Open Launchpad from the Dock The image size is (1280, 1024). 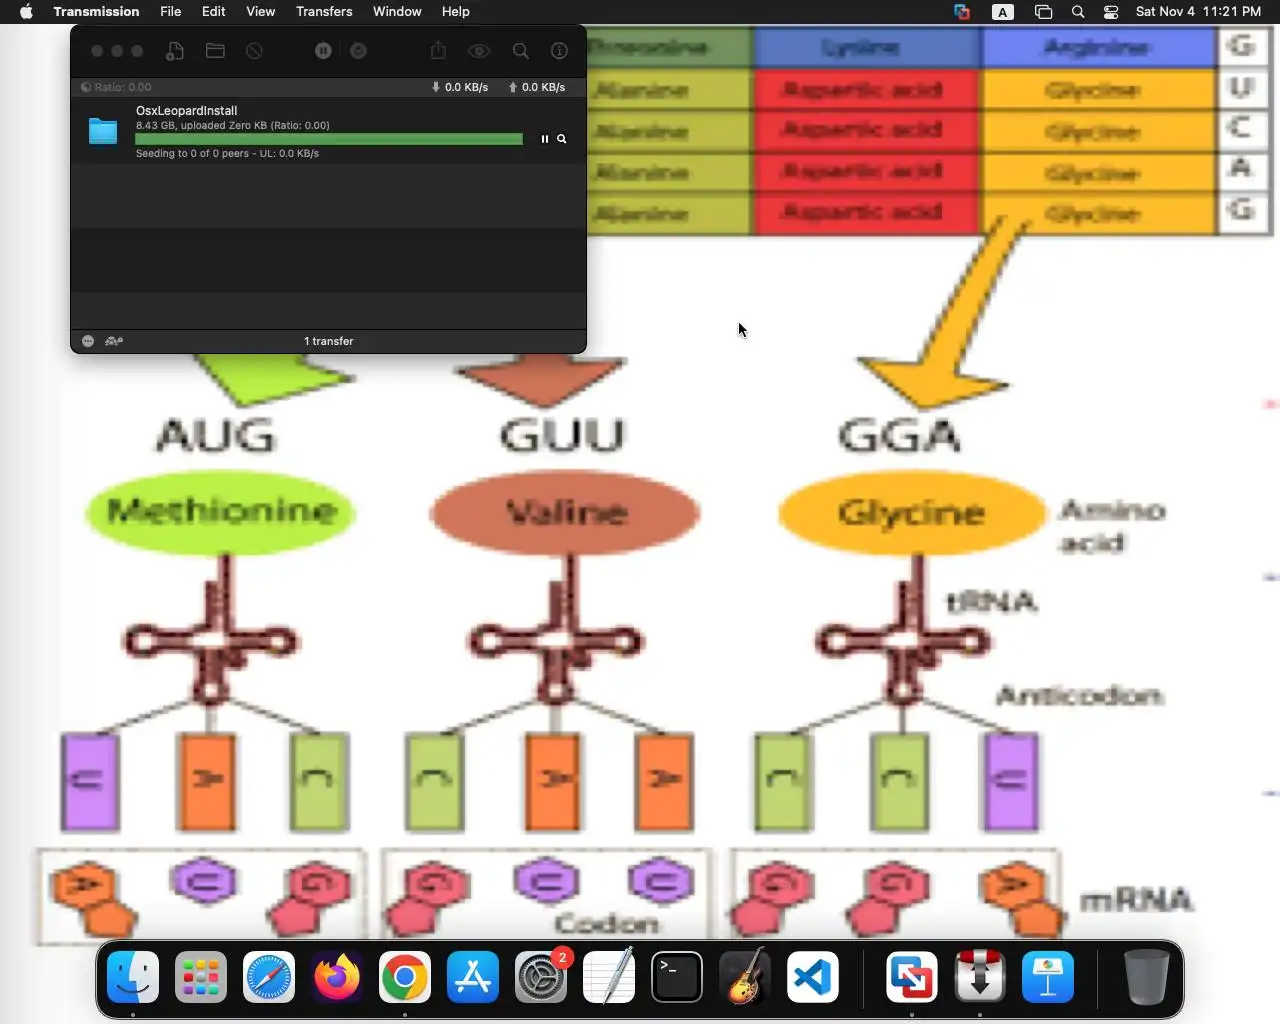click(201, 977)
